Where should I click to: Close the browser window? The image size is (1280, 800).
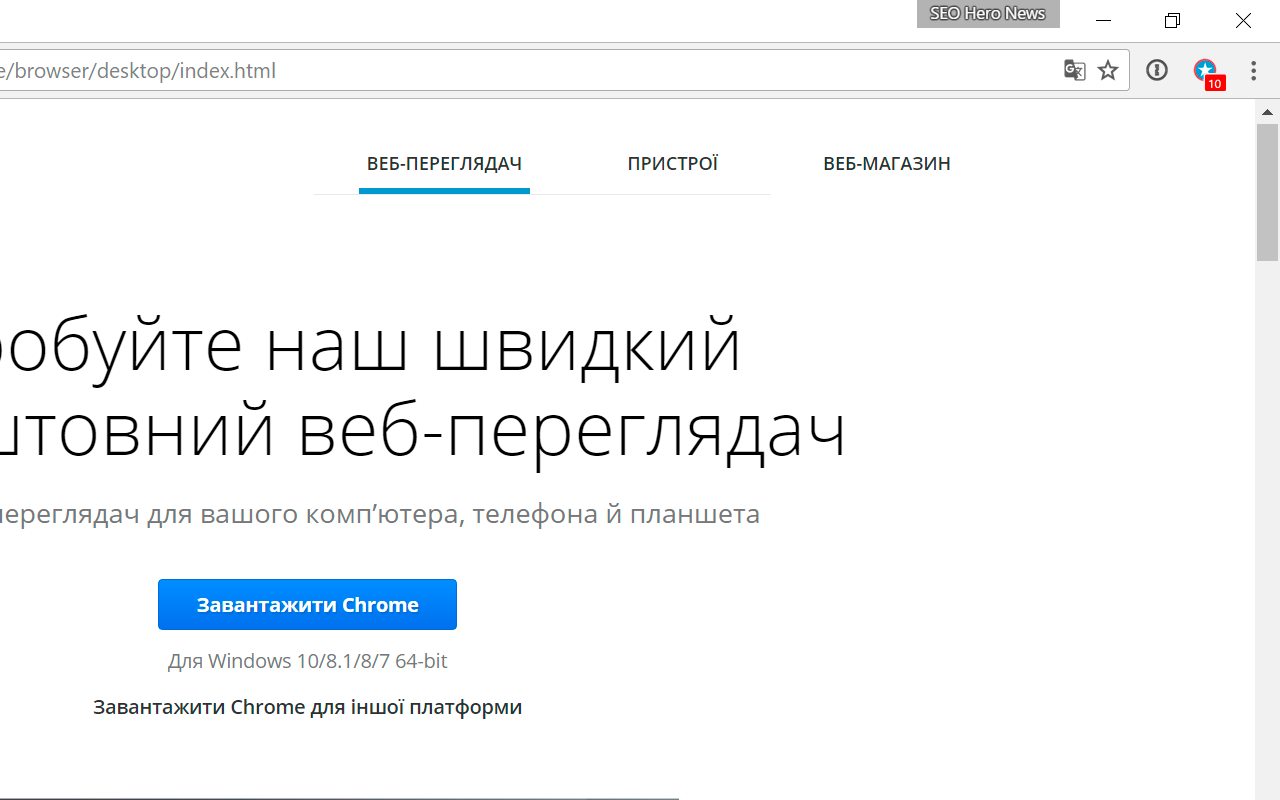pos(1243,20)
